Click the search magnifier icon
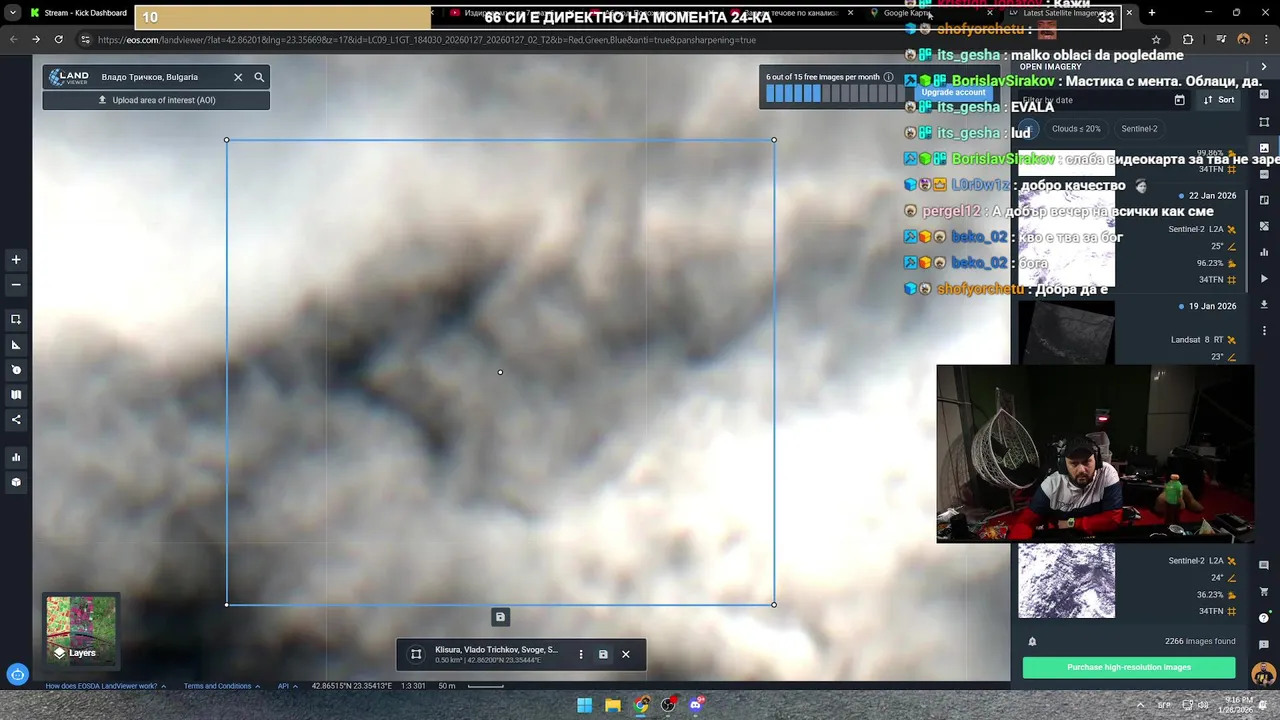Viewport: 1280px width, 720px height. (x=259, y=77)
